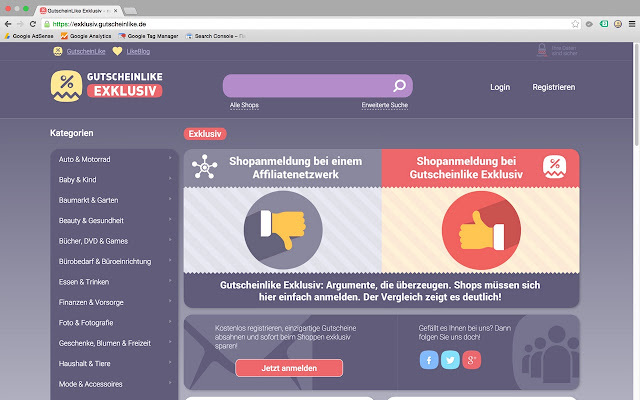Select the GutscheinLike Exklusiv browser tab

point(79,11)
